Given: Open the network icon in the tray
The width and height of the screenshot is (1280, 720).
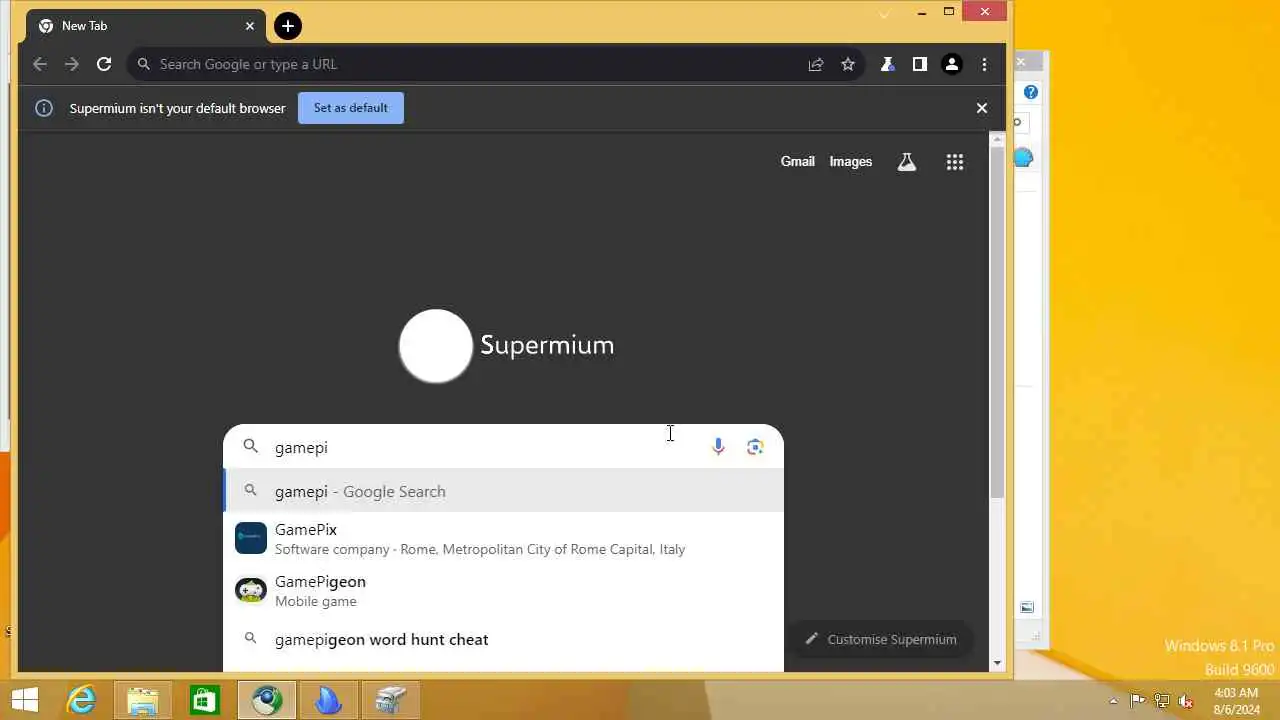Looking at the screenshot, I should coord(1162,701).
